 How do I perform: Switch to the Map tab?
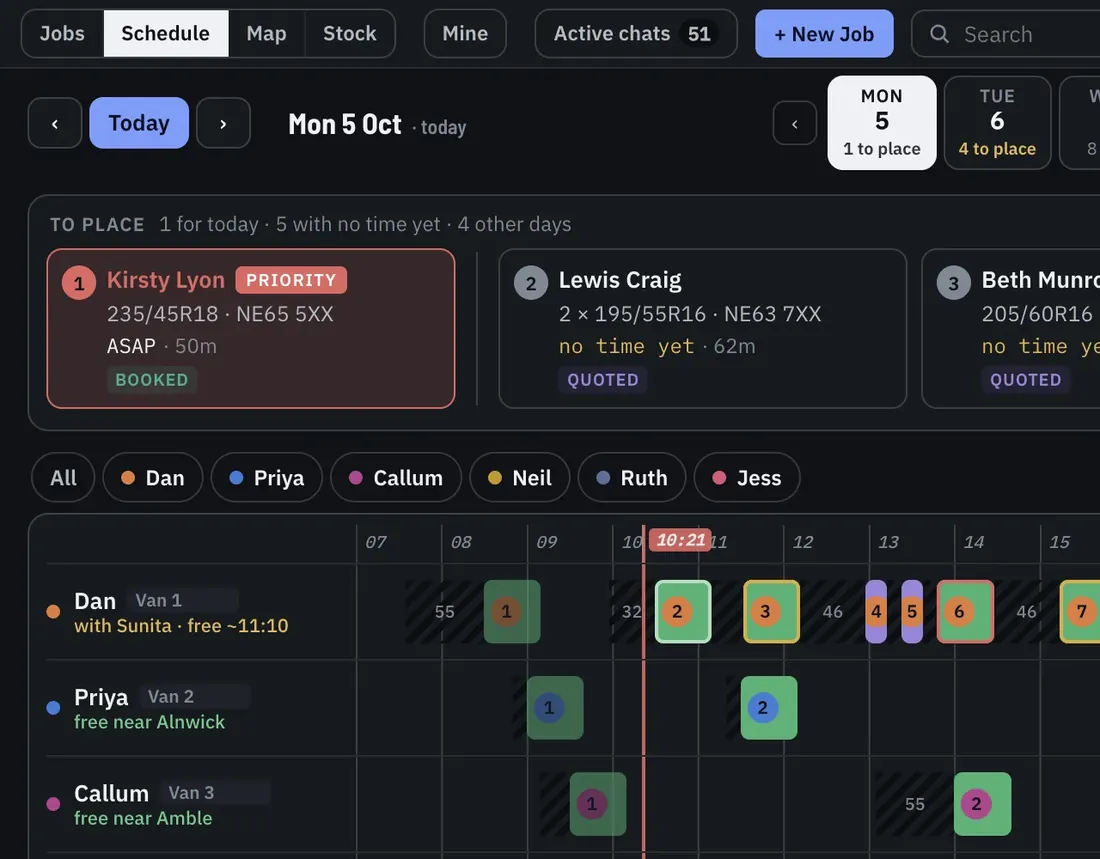pos(267,34)
